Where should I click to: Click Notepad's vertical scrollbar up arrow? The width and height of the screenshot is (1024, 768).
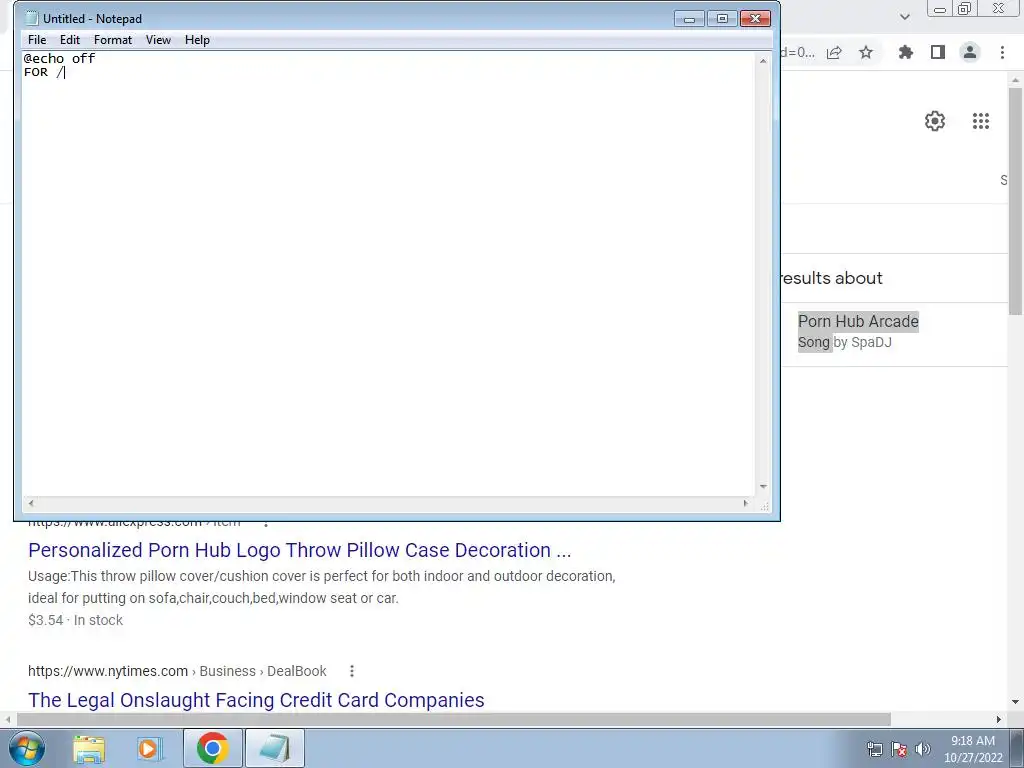click(763, 61)
